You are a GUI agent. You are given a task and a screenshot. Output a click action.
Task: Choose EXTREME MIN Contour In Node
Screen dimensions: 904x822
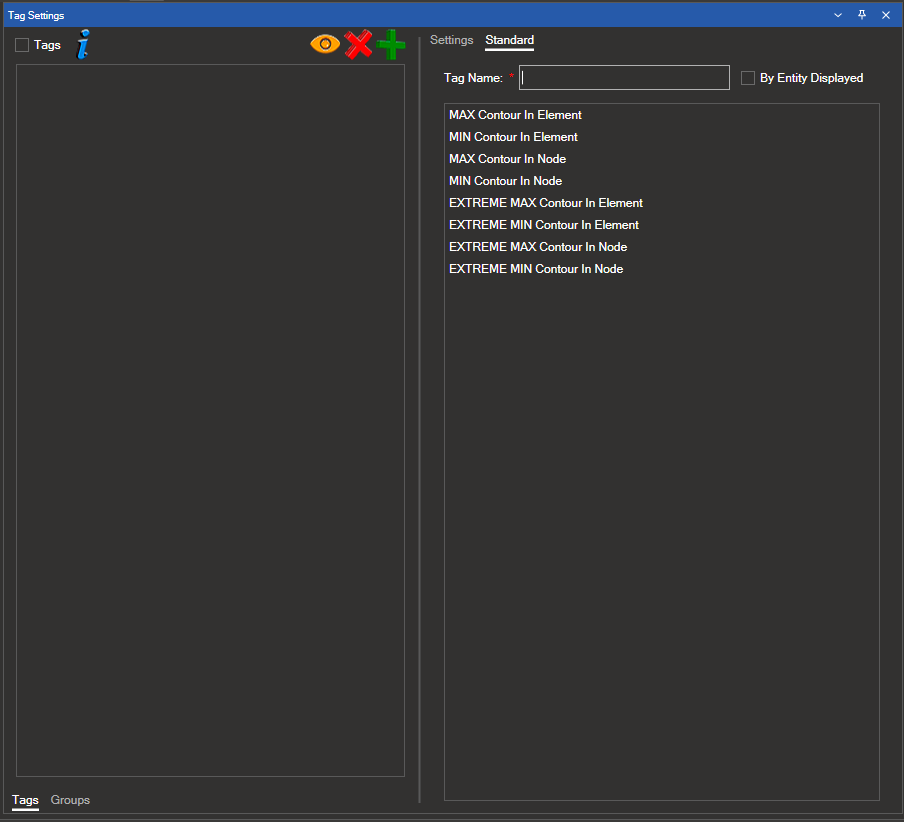[536, 269]
